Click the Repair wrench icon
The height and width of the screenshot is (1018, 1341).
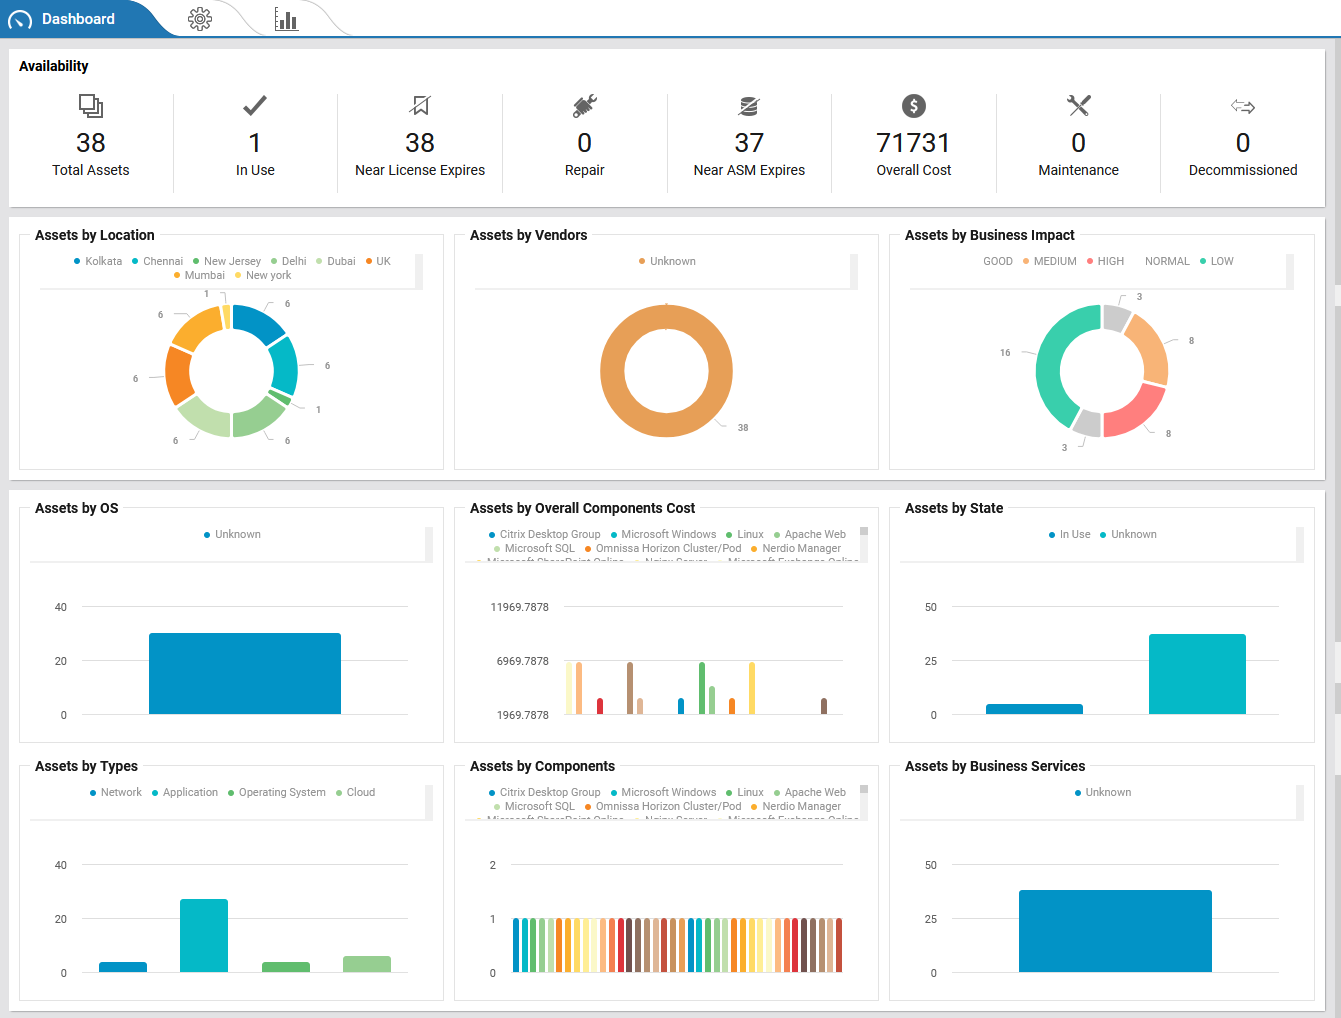(x=585, y=106)
